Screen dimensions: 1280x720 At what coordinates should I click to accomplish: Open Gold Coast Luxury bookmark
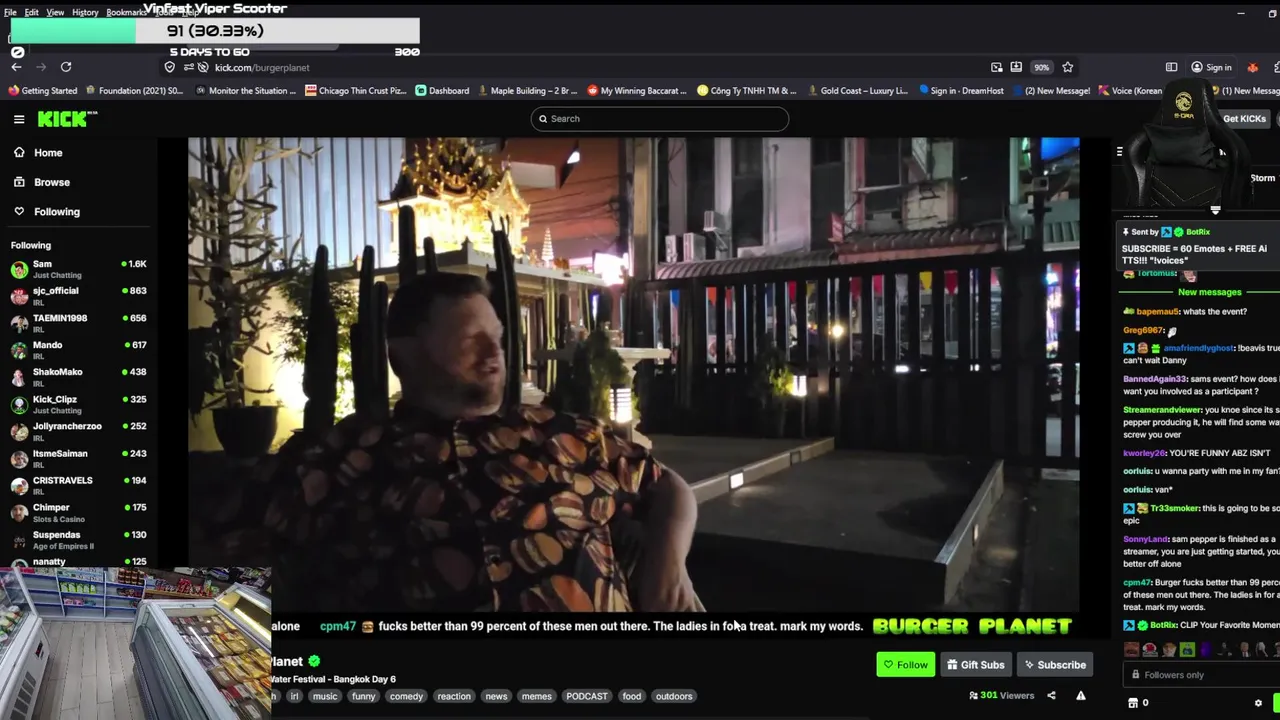coord(857,91)
